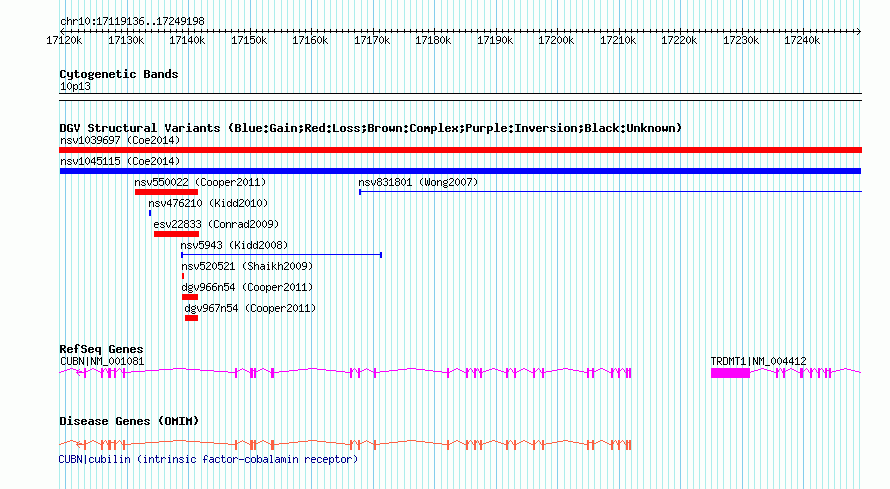Click the 17130k ruler tick label

pyautogui.click(x=126, y=40)
